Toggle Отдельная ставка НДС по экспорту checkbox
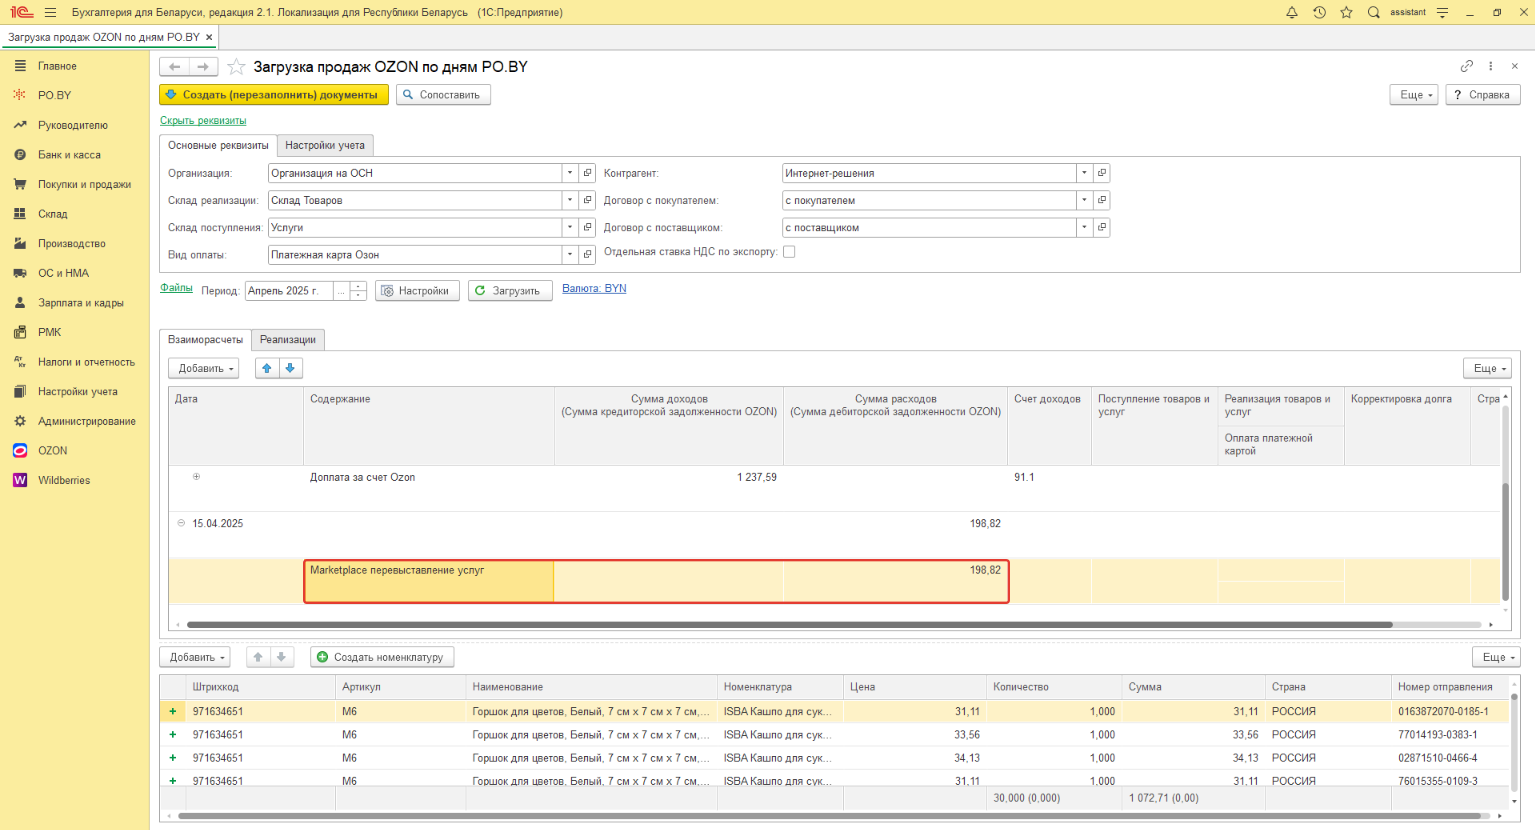Screen dimensions: 1535x830 789,252
